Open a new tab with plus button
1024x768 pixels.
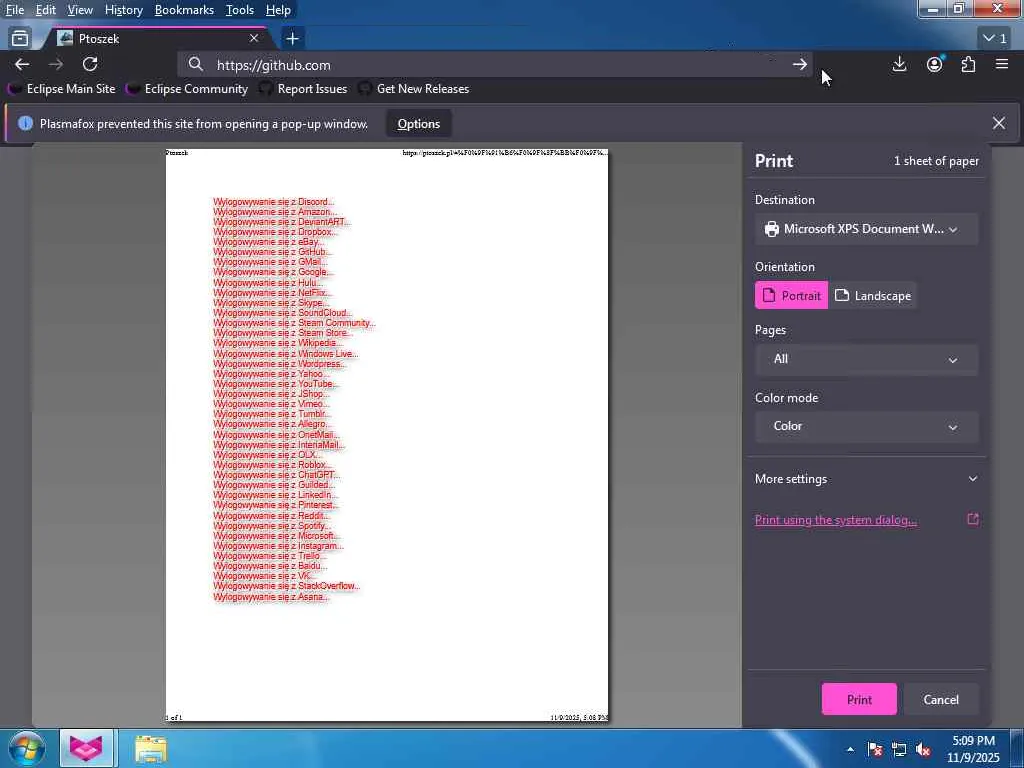point(293,39)
